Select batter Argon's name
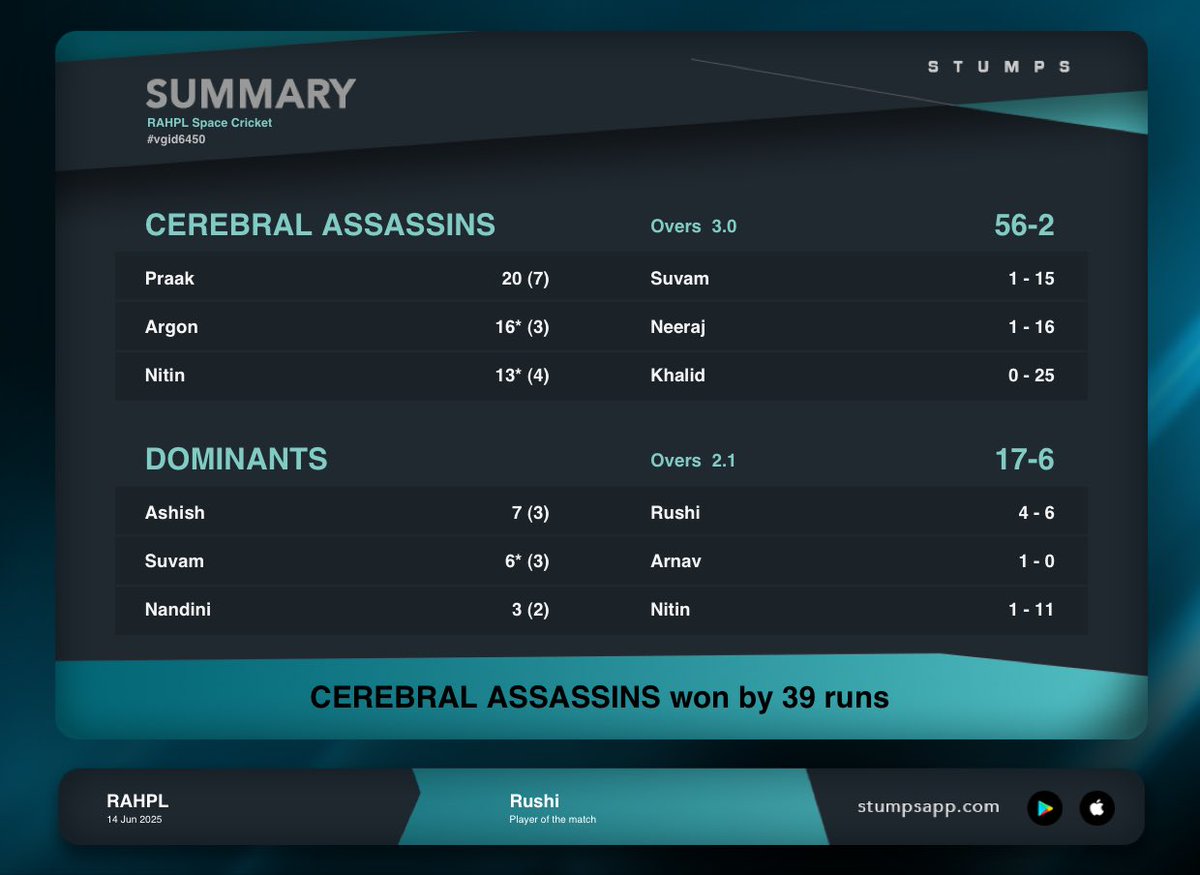1200x875 pixels. 171,327
